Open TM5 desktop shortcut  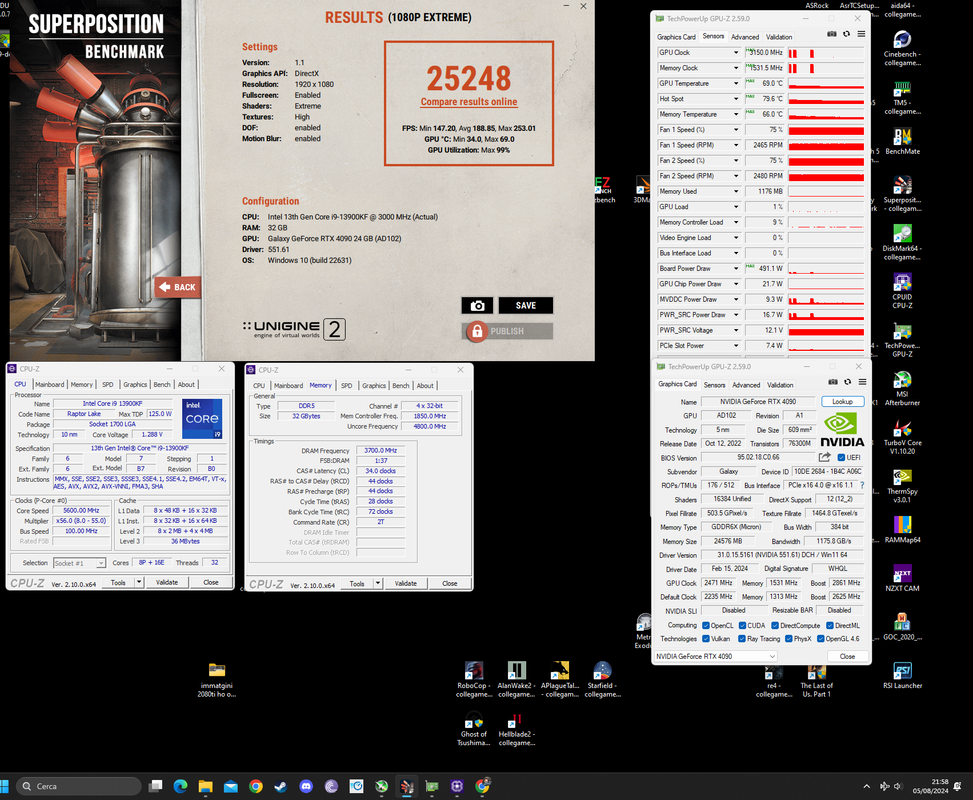(x=902, y=97)
